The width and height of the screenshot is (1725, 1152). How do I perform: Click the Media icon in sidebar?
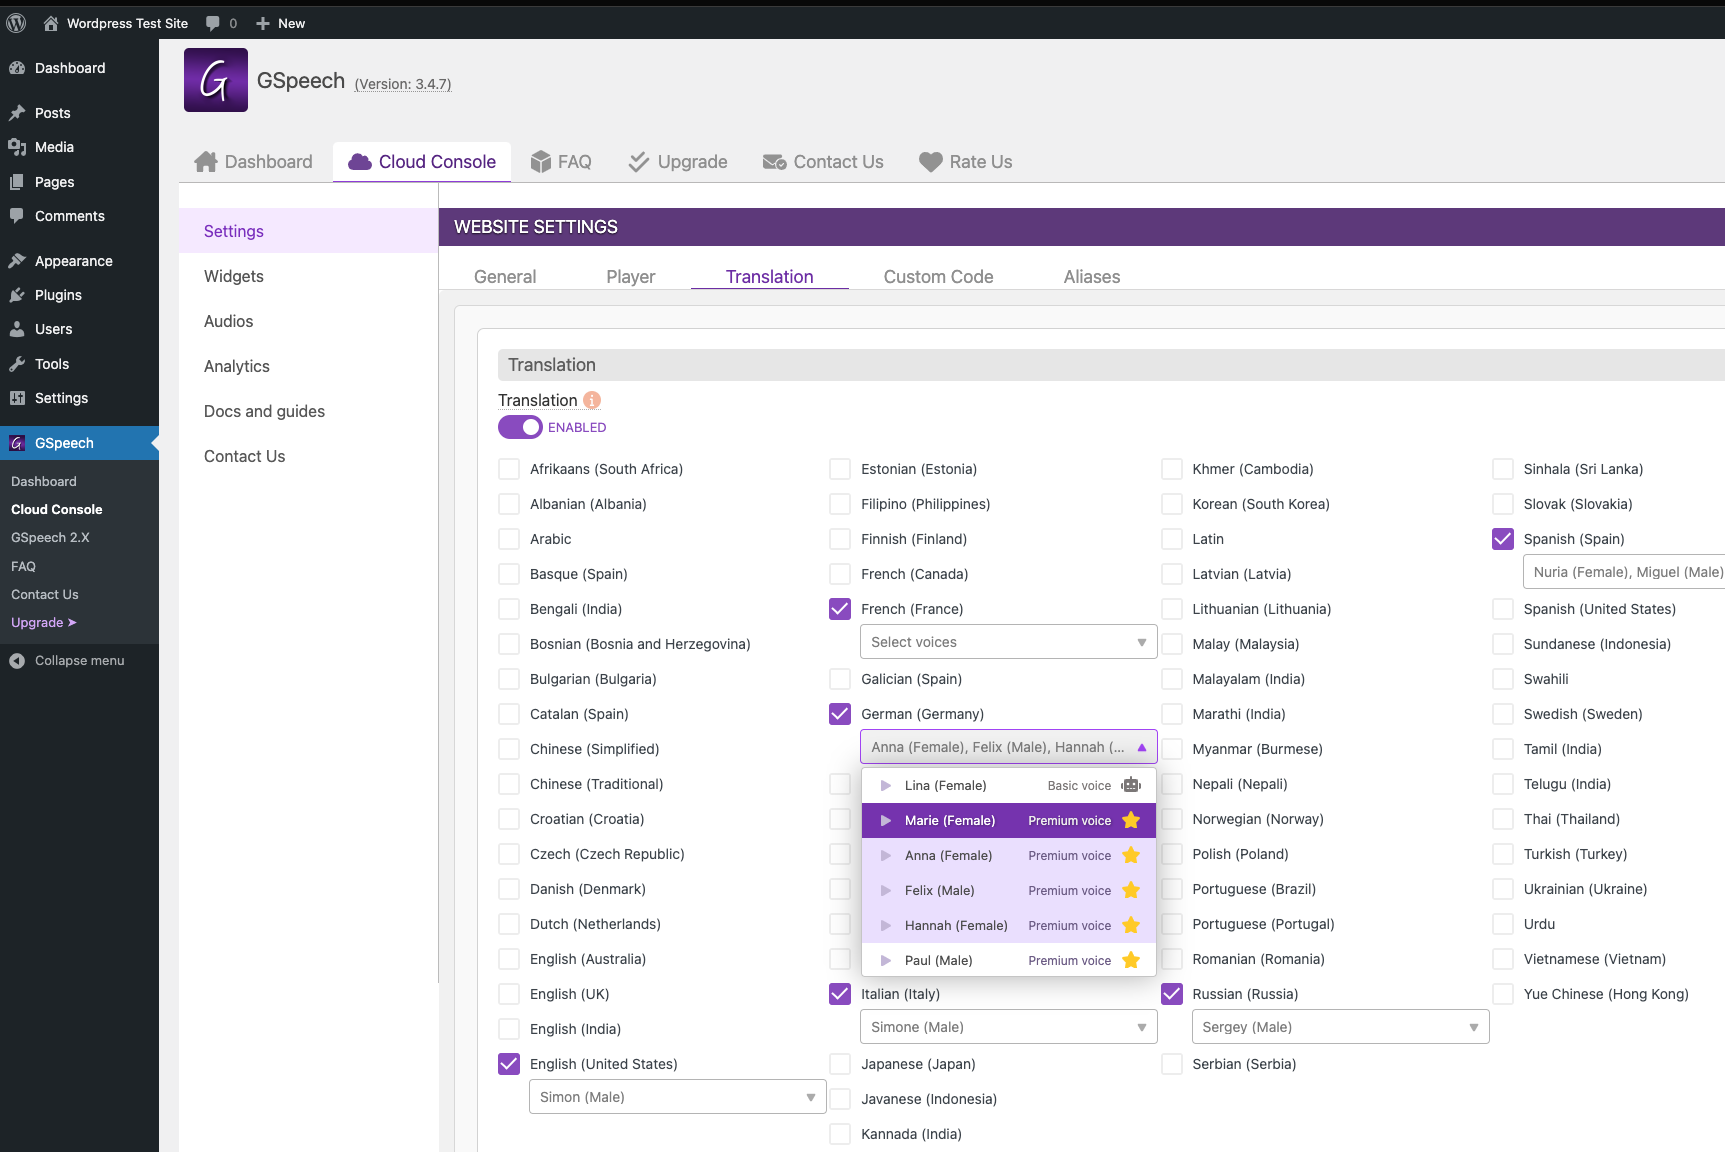click(x=17, y=147)
